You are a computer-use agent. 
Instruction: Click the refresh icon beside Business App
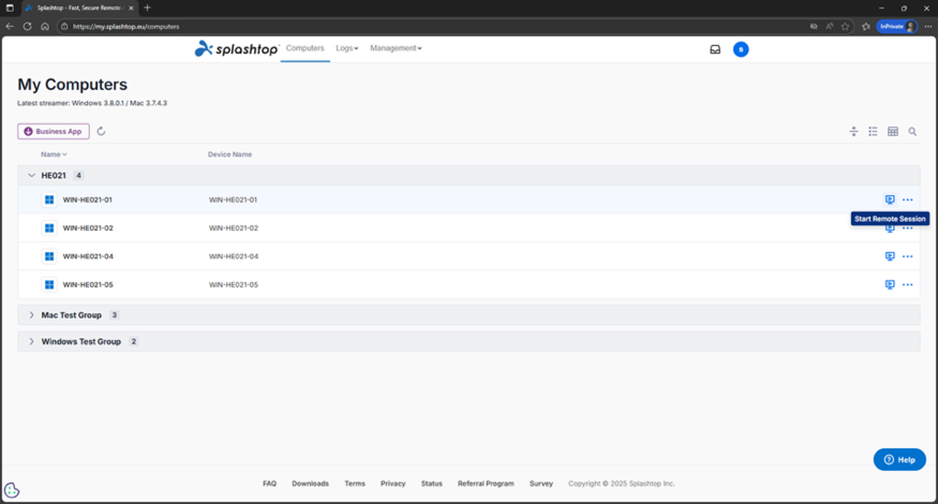coord(101,131)
